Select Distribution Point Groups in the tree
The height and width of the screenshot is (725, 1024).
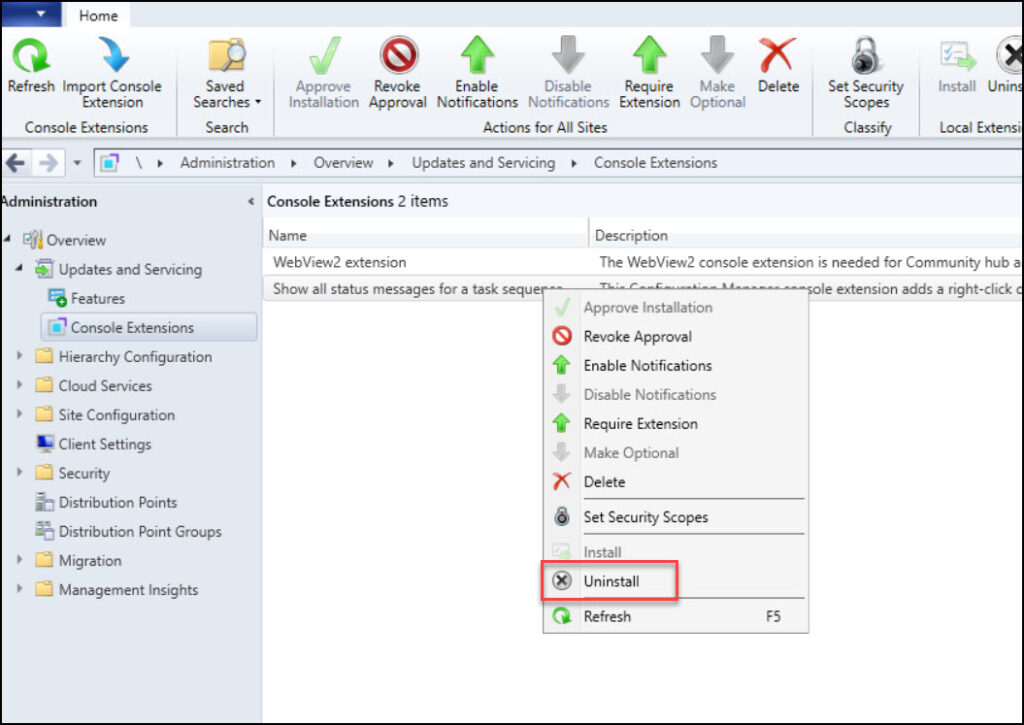[x=129, y=532]
